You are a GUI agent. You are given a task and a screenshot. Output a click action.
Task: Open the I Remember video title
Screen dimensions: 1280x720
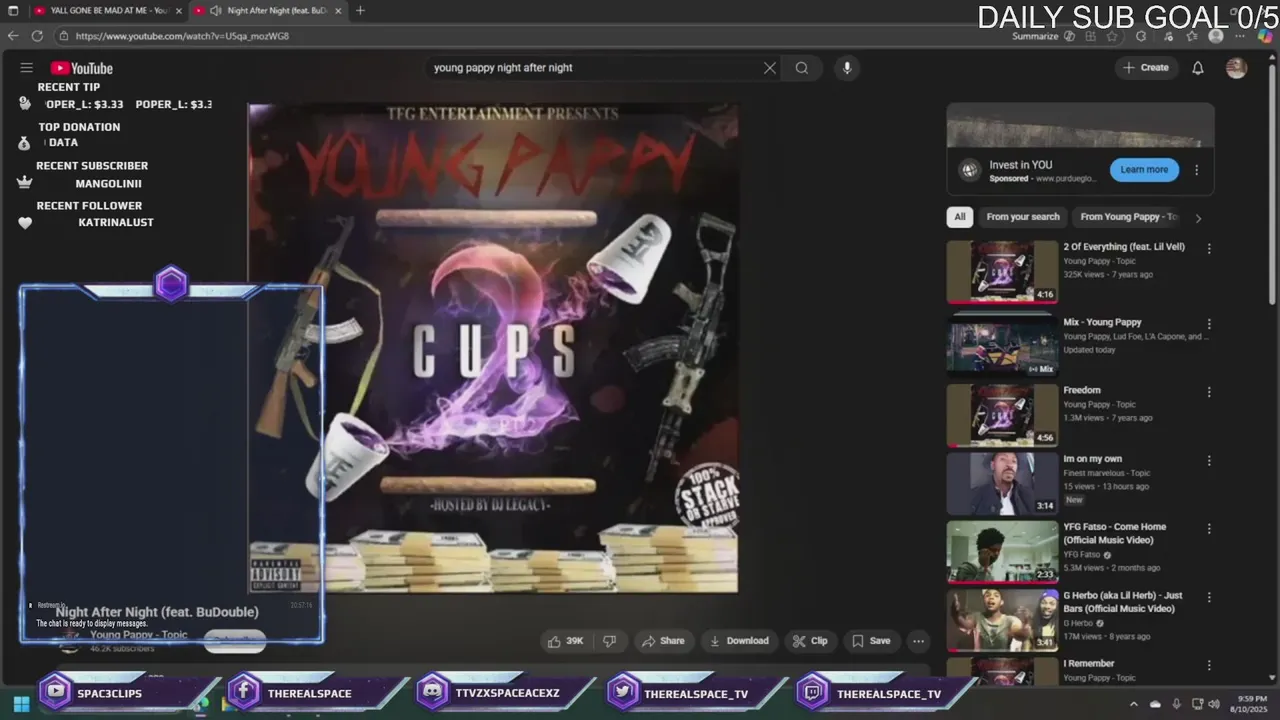tap(1088, 663)
